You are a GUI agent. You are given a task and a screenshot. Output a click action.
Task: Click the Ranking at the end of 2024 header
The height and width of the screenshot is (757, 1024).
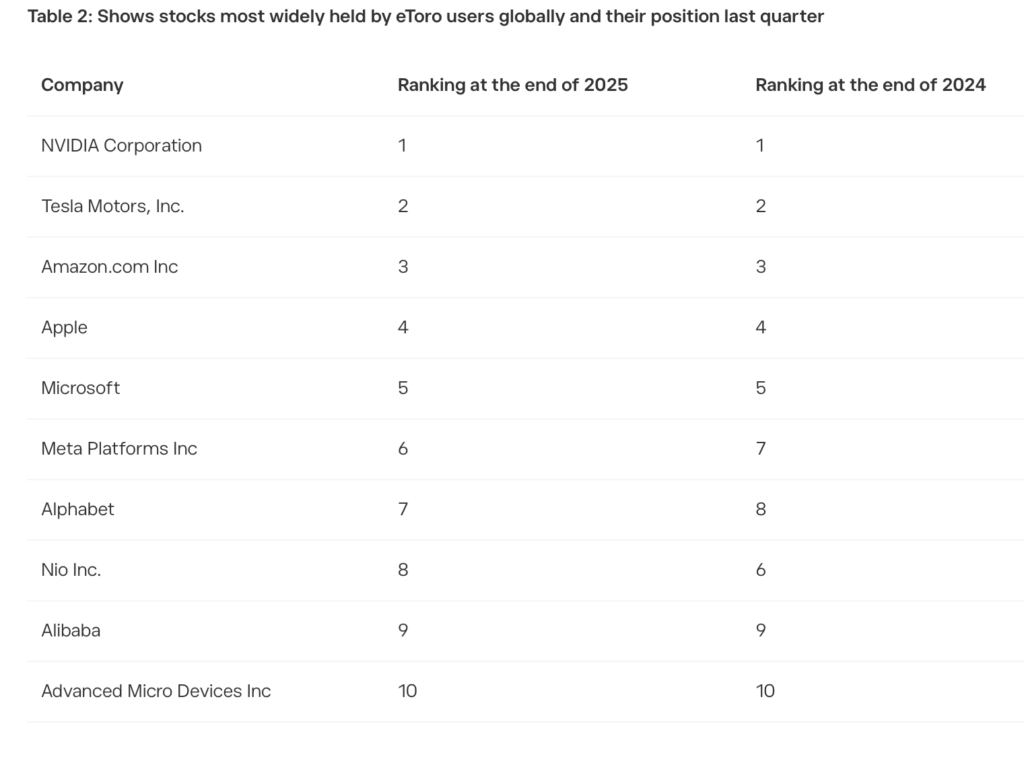(870, 85)
